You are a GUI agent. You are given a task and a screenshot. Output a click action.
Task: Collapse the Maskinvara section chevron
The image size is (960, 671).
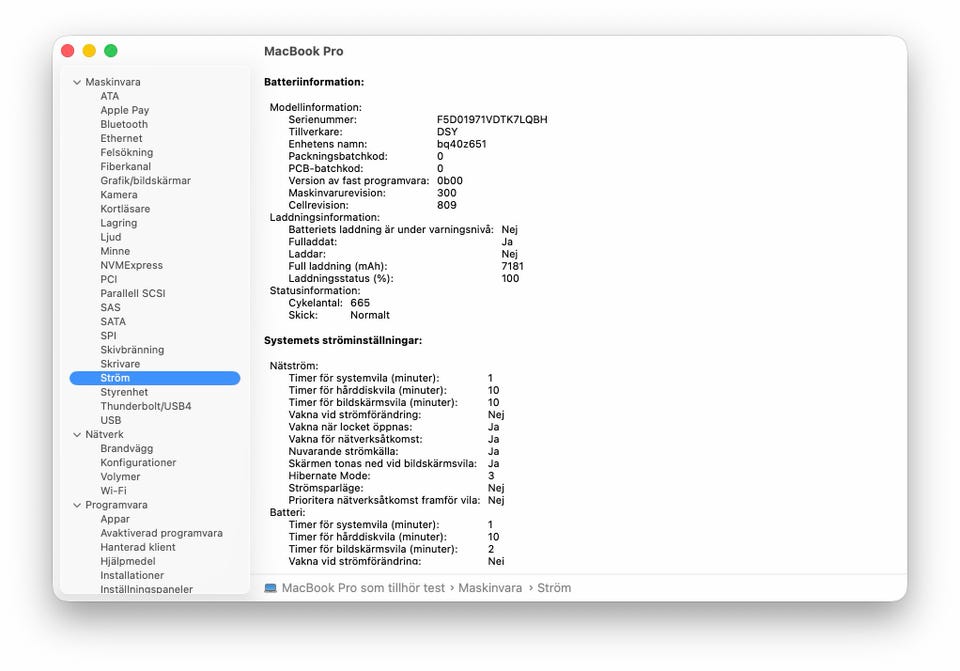click(x=77, y=82)
